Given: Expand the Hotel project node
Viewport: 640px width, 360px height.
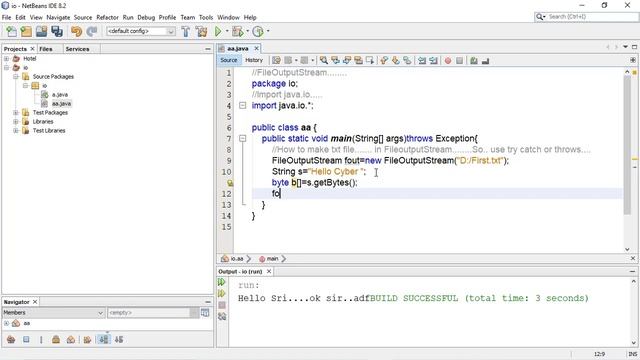Looking at the screenshot, I should [7, 59].
